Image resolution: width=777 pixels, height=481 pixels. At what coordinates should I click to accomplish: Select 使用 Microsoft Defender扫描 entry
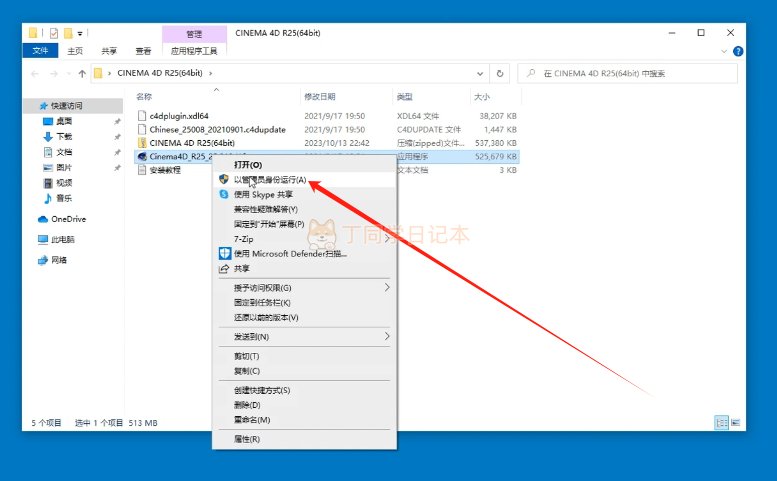(290, 254)
